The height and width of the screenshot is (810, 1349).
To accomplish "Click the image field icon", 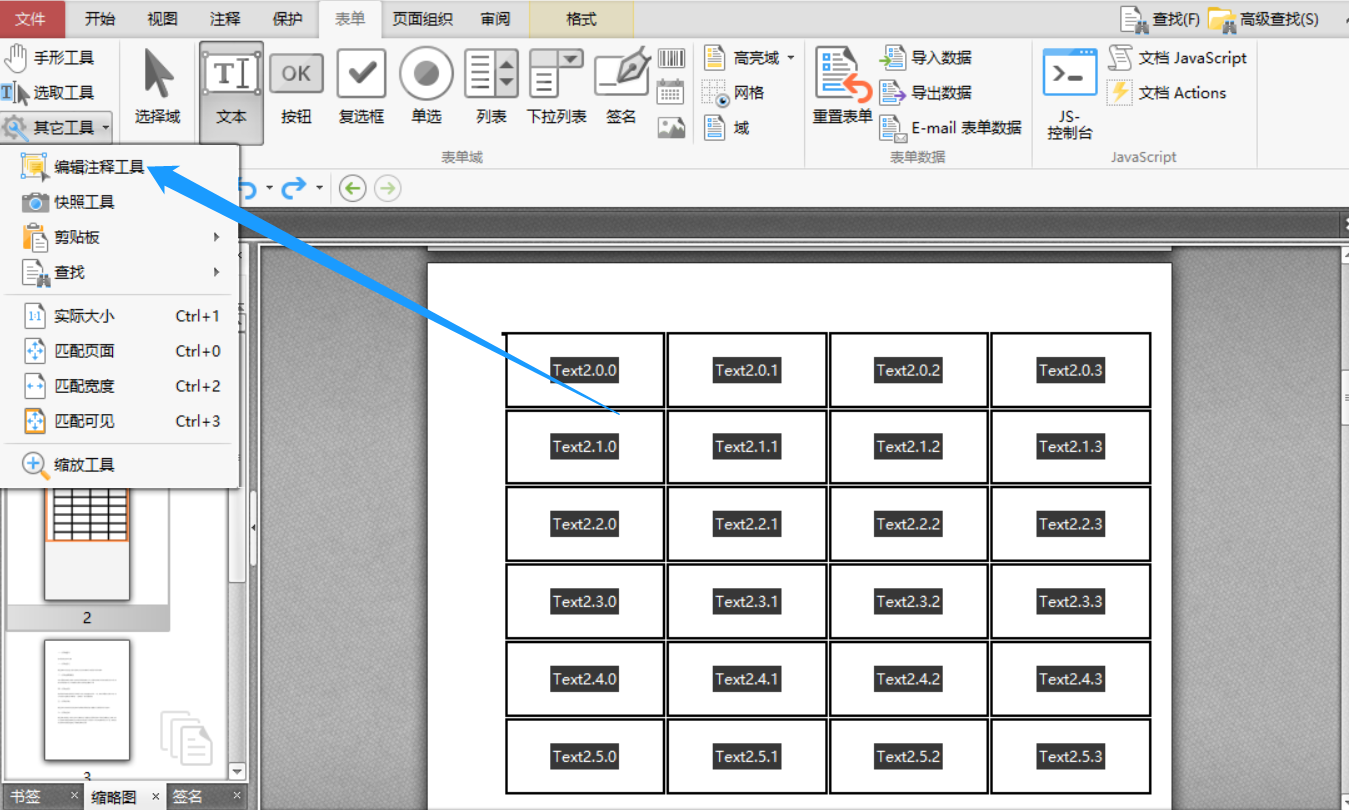I will (x=671, y=127).
